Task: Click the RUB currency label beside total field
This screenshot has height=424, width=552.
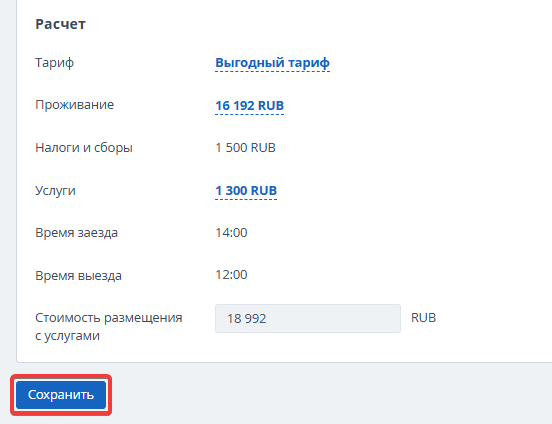Action: (x=424, y=318)
